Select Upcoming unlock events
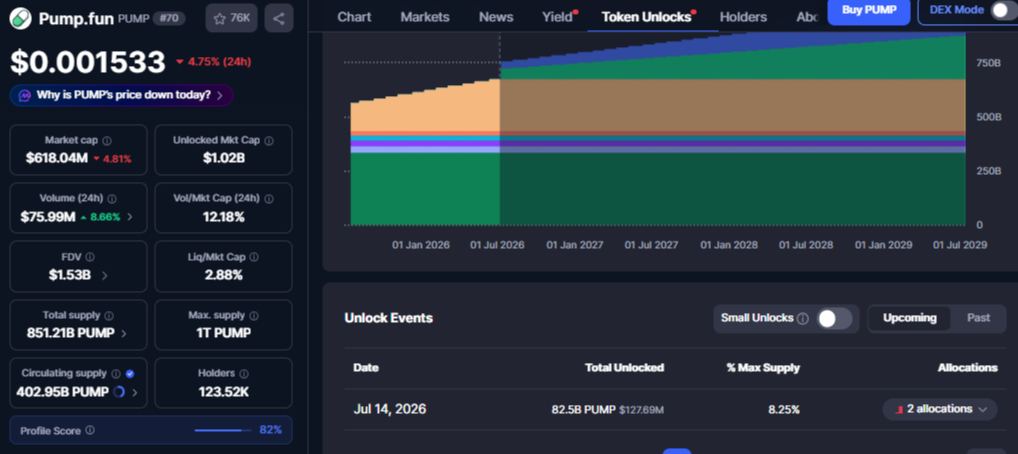 point(910,318)
